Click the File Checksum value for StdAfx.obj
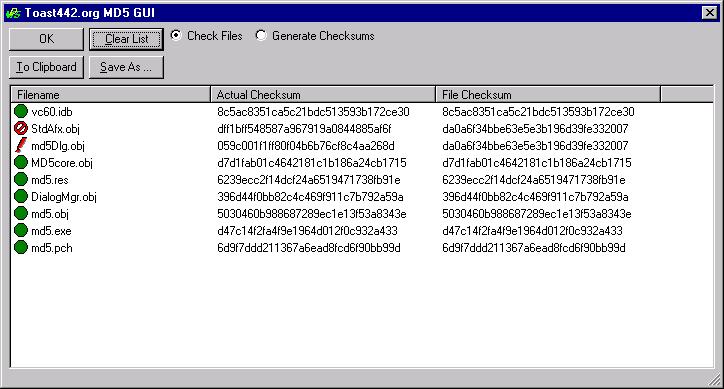Screen dimensions: 724x389 tap(535, 129)
